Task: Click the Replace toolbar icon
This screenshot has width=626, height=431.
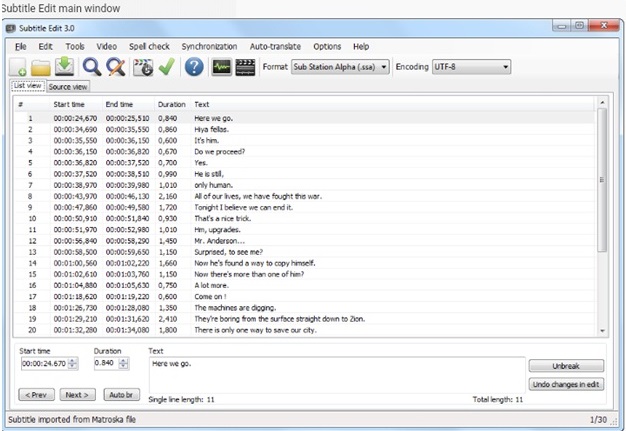Action: tap(117, 67)
